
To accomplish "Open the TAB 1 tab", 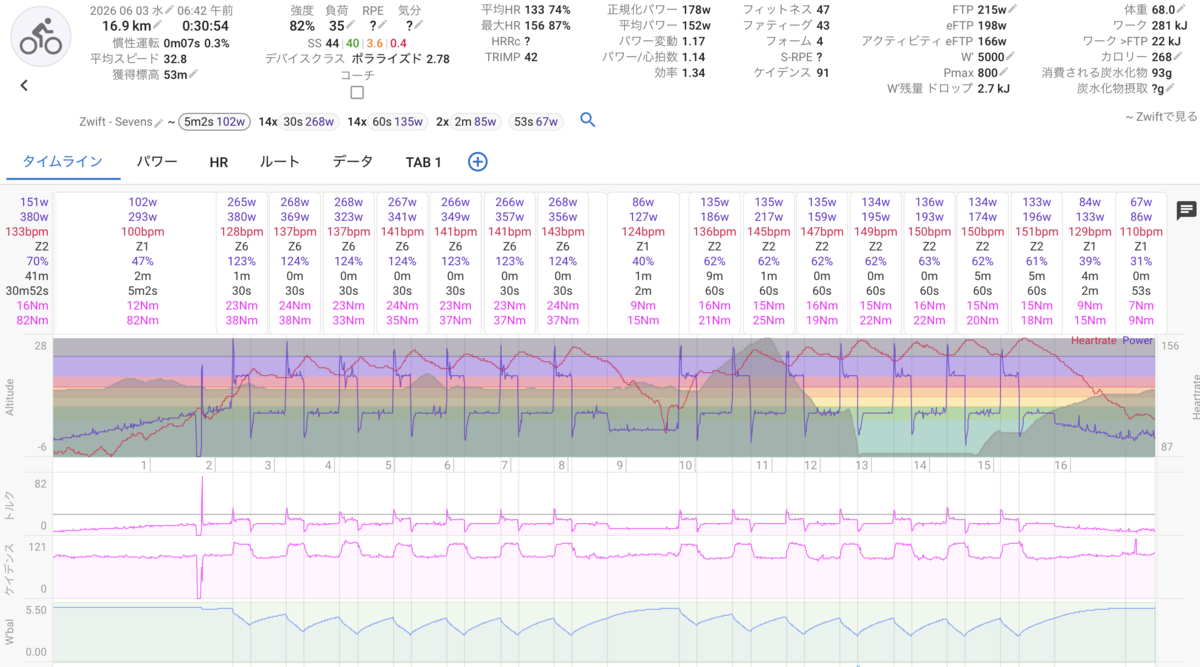I will pos(423,162).
